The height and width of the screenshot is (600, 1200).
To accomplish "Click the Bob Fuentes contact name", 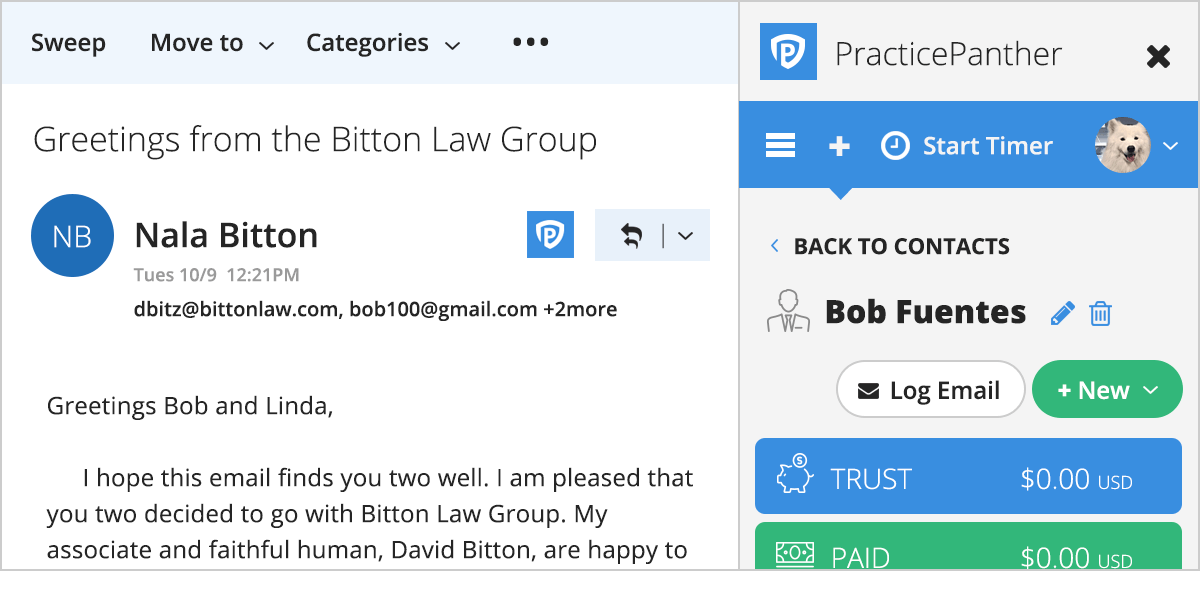I will [x=925, y=312].
